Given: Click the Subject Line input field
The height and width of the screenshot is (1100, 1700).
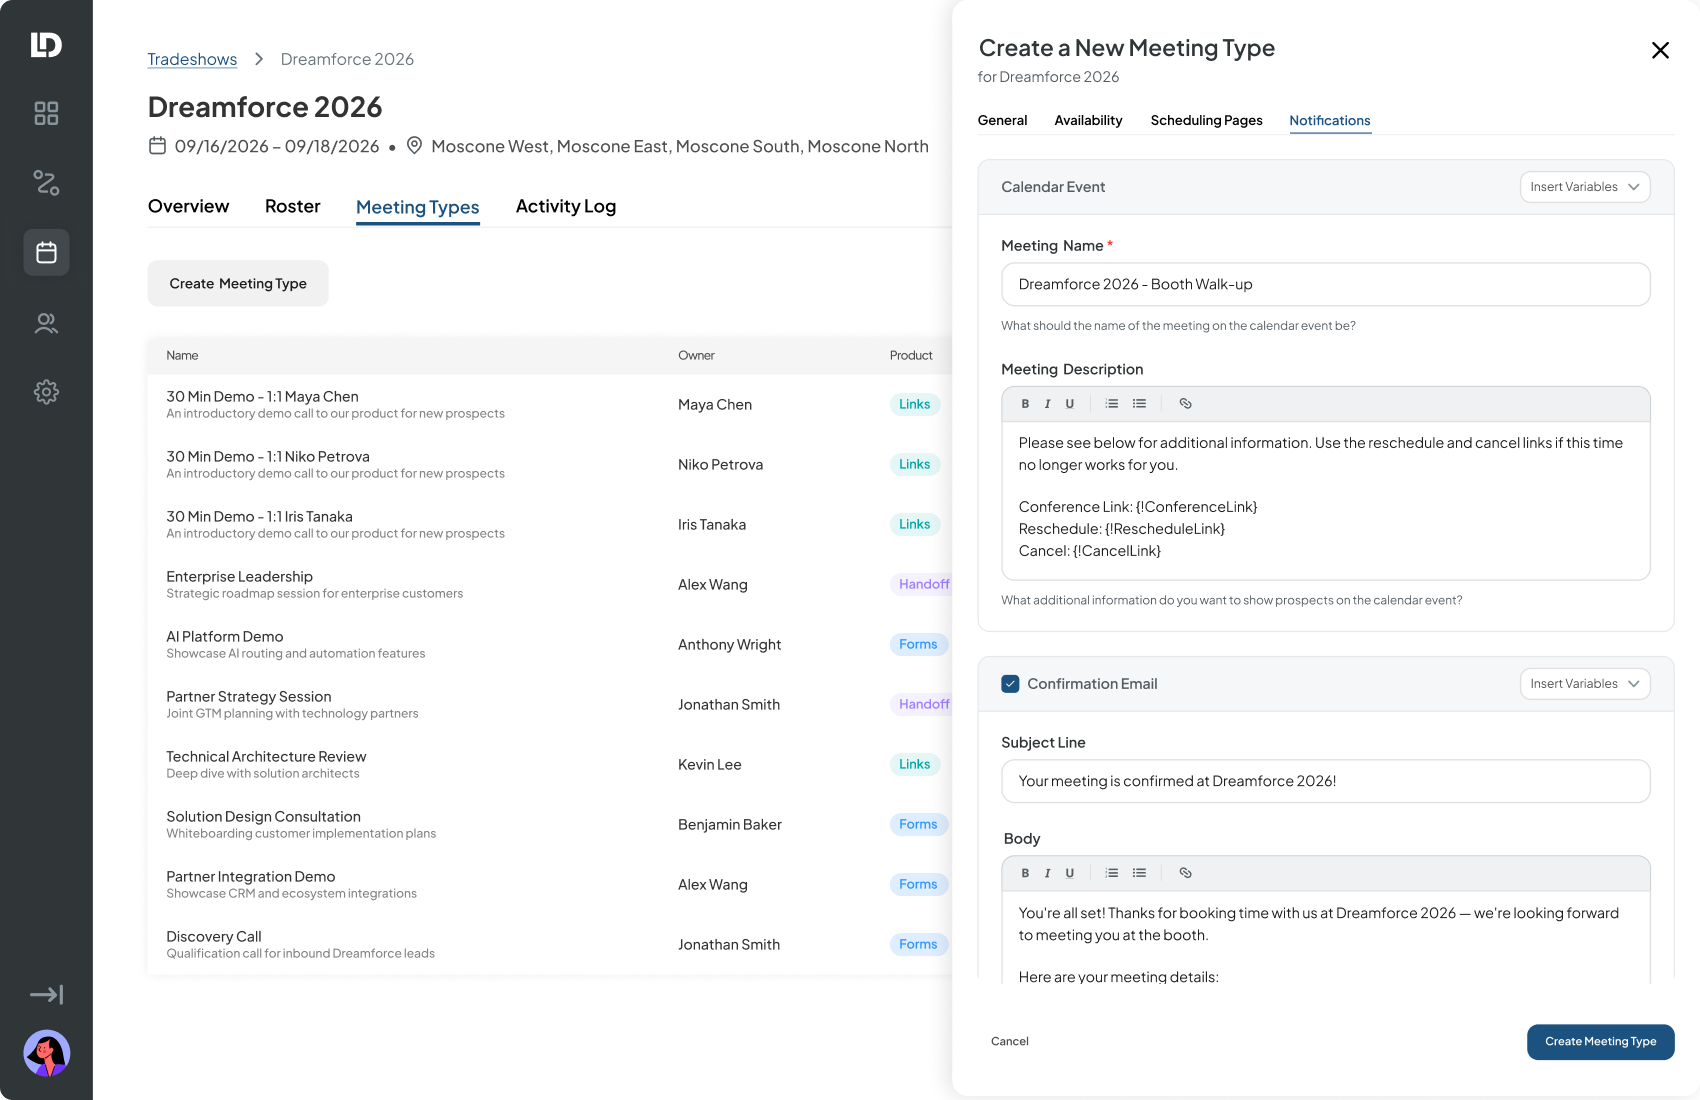Looking at the screenshot, I should point(1325,781).
